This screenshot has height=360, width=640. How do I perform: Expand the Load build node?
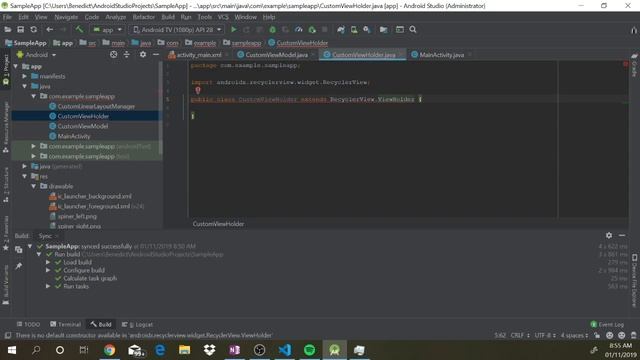click(x=48, y=262)
